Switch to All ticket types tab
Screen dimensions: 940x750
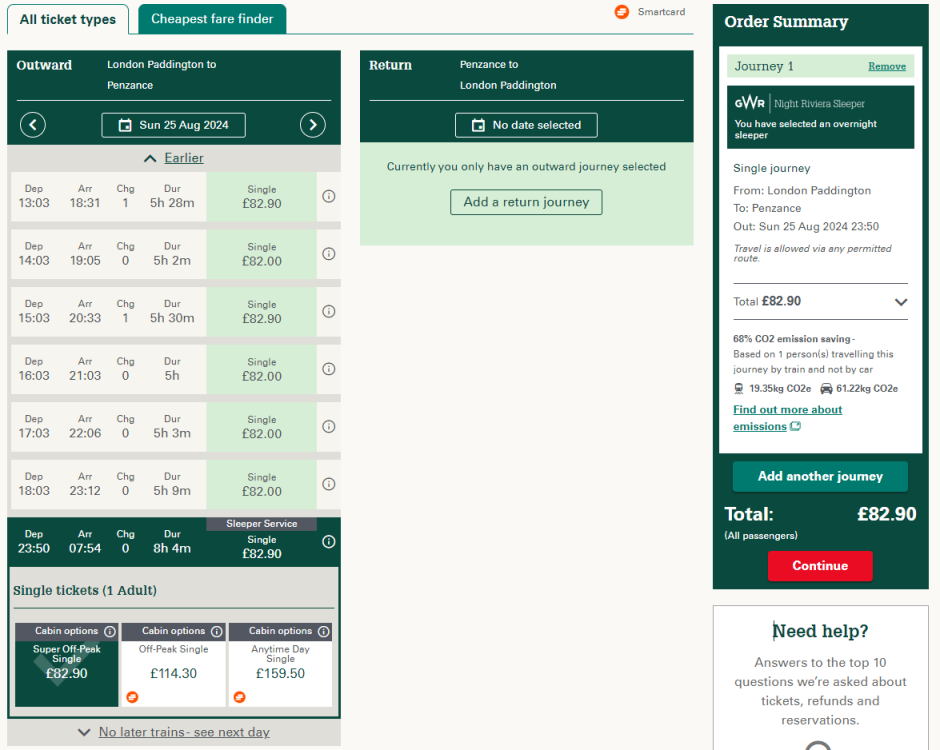[x=68, y=20]
